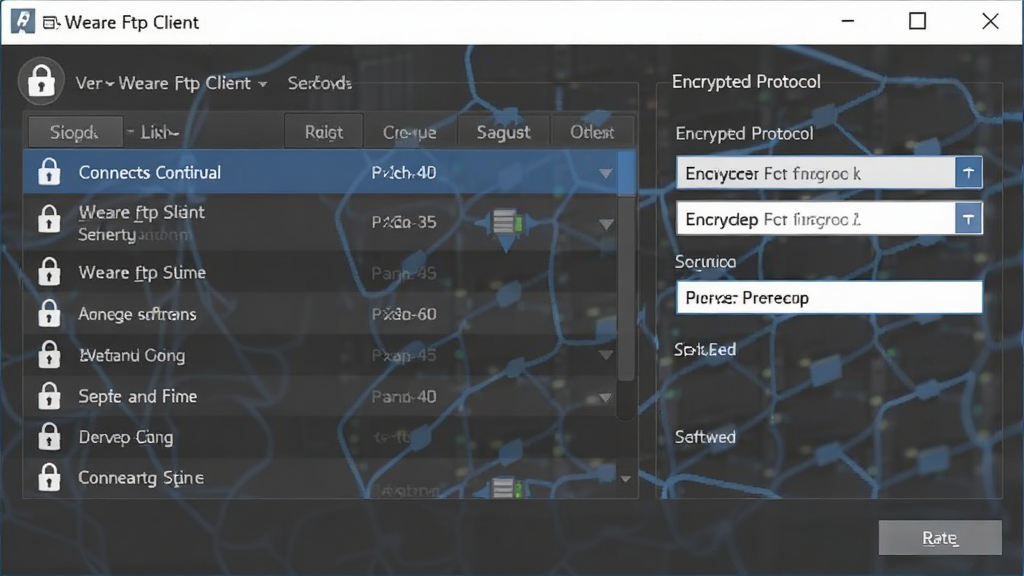Open the Ver dropdown in the header
The height and width of the screenshot is (576, 1024).
95,83
